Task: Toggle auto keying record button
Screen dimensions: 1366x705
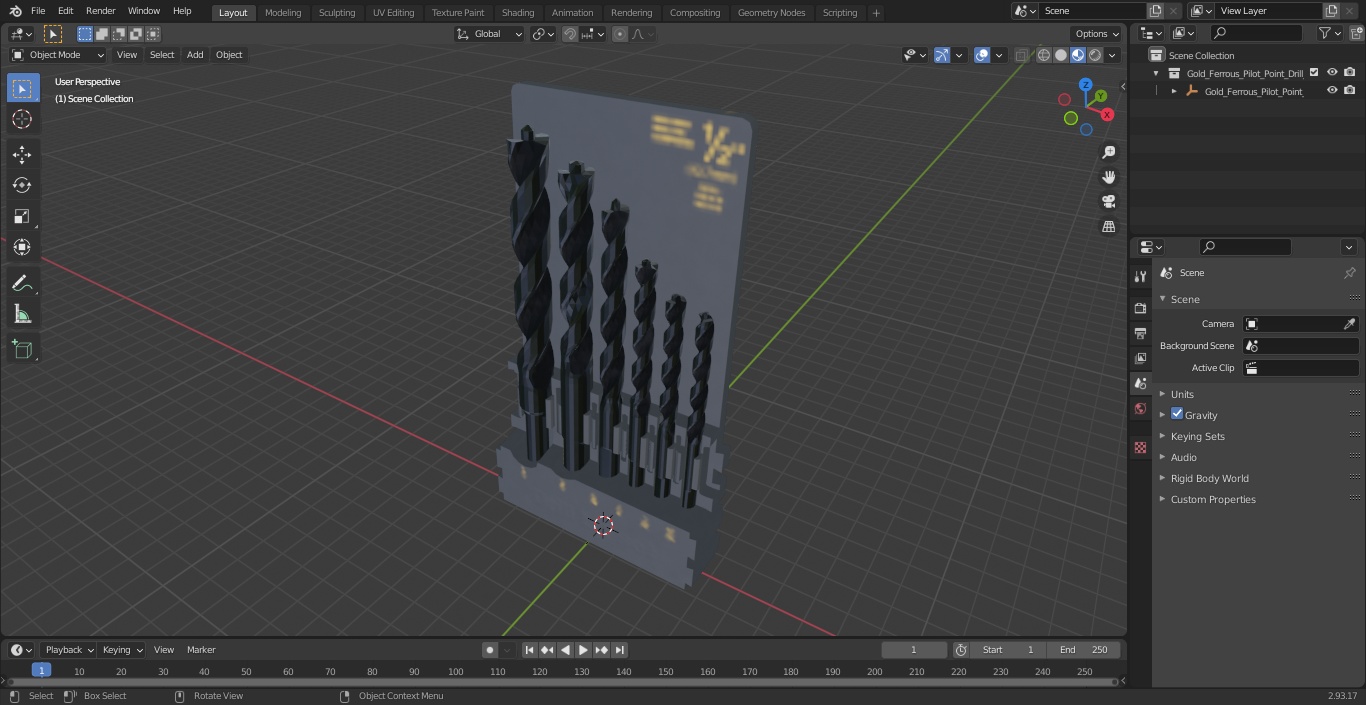Action: click(490, 650)
